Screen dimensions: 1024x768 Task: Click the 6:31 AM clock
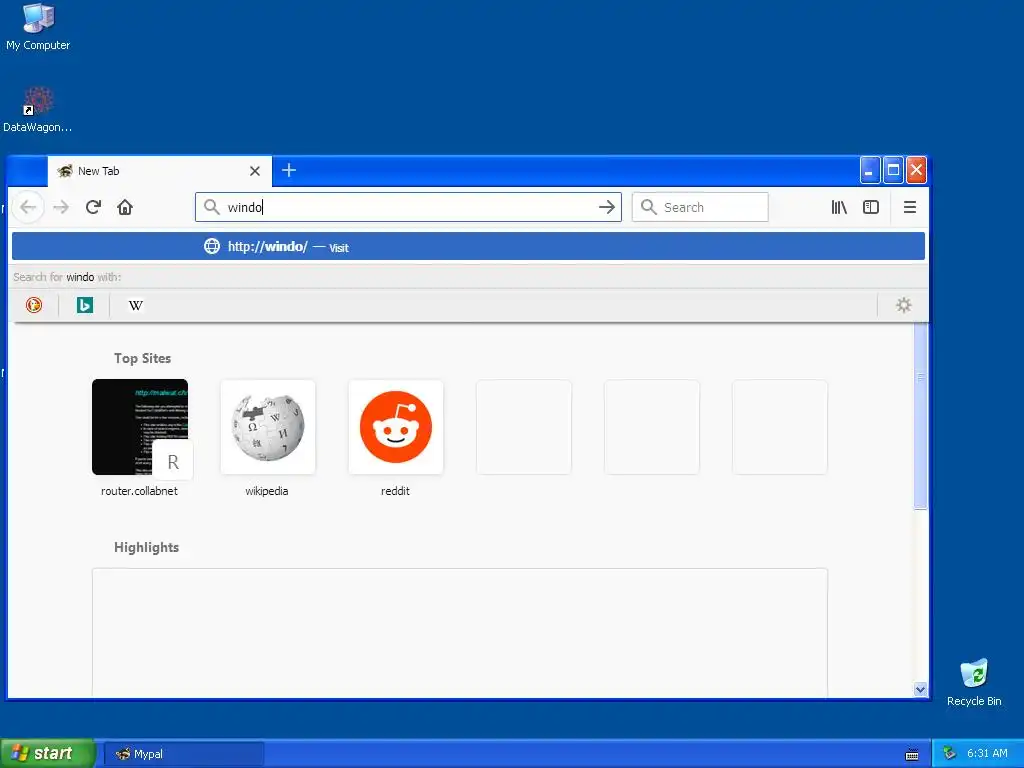tap(987, 754)
